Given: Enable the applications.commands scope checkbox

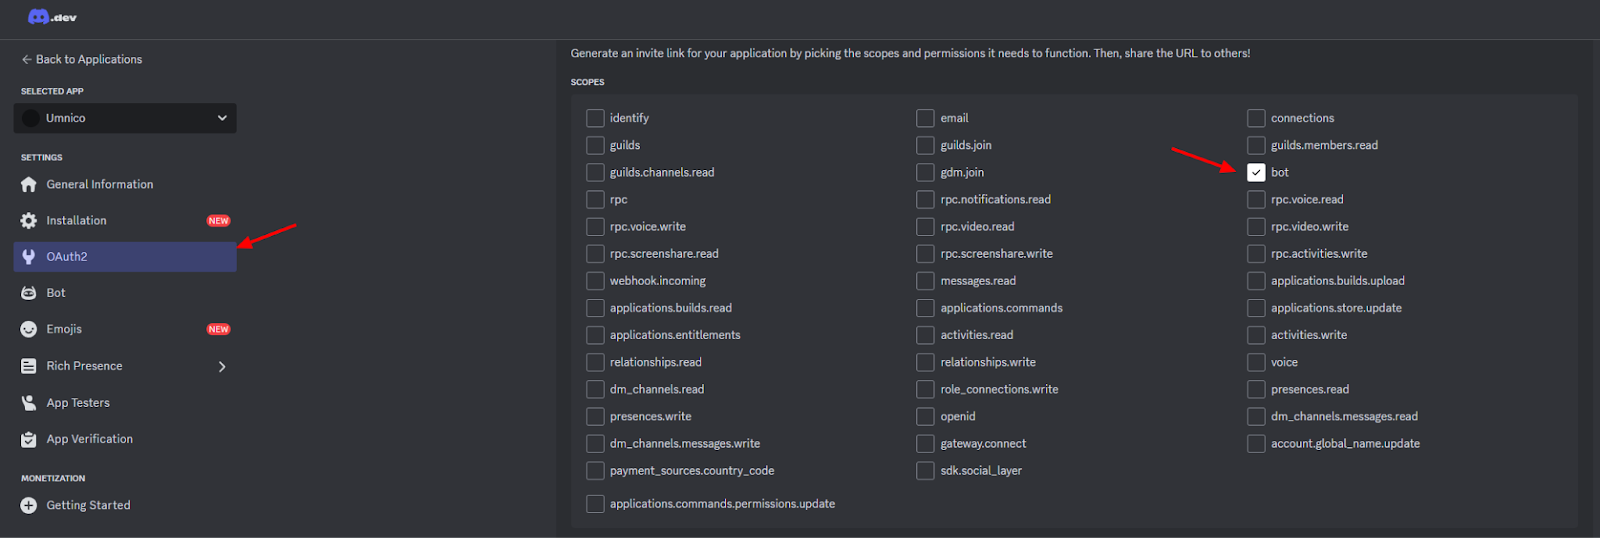Looking at the screenshot, I should pyautogui.click(x=925, y=308).
